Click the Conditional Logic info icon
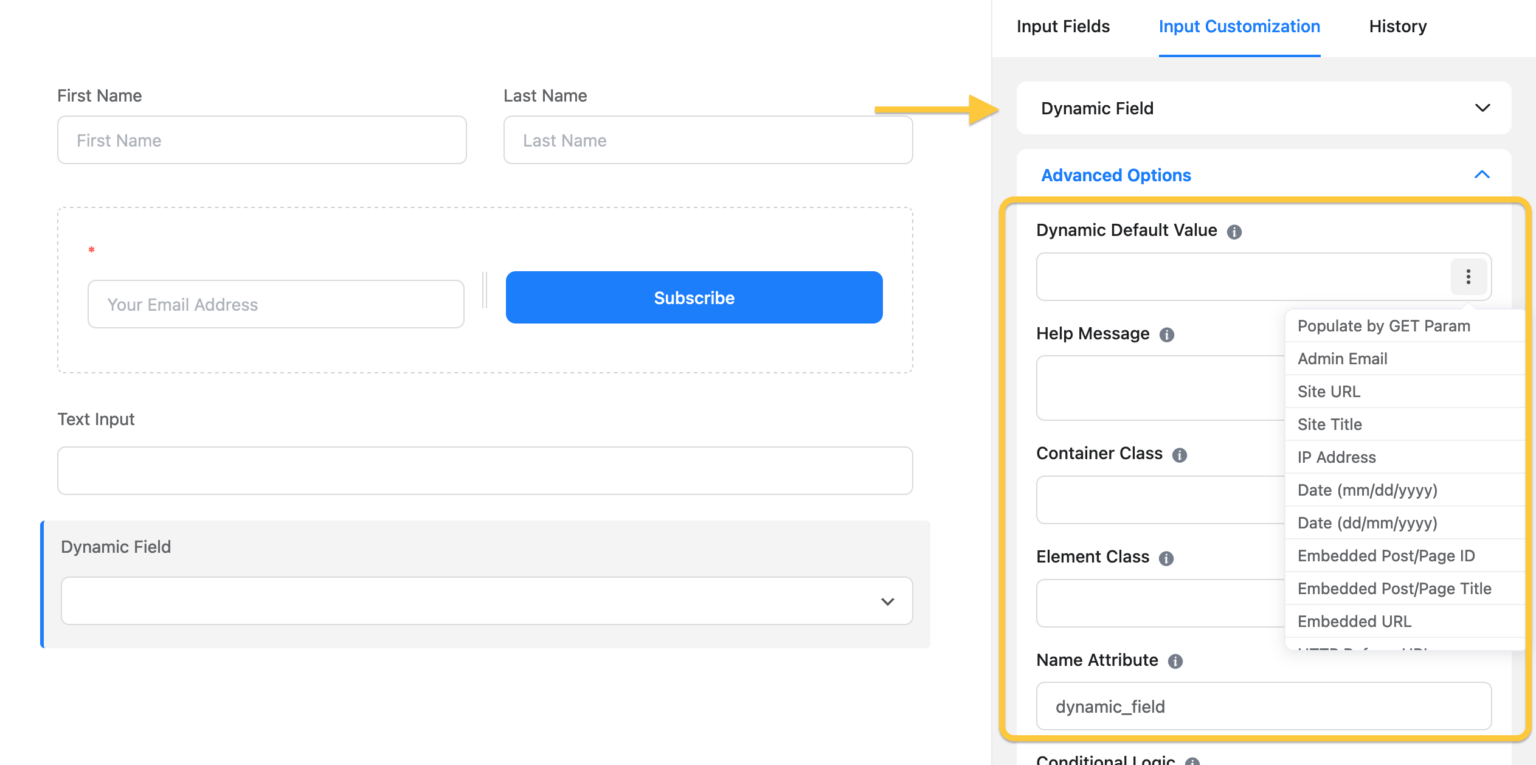Screen dimensions: 1536x765 pos(1192,760)
